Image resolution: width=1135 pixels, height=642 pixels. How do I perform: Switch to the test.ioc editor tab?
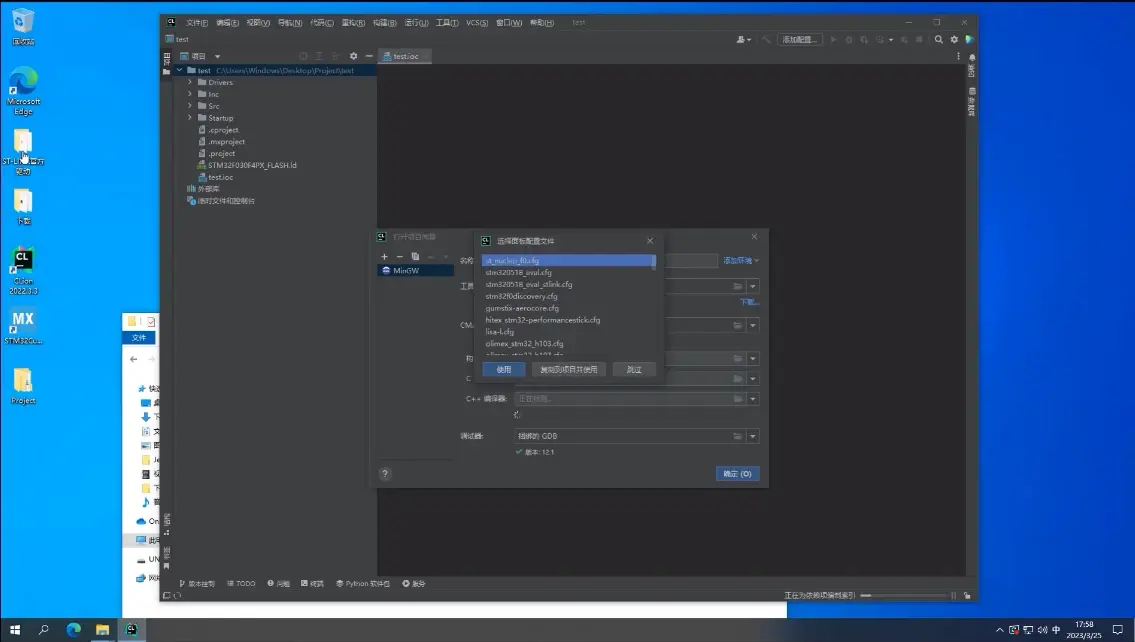tap(405, 57)
